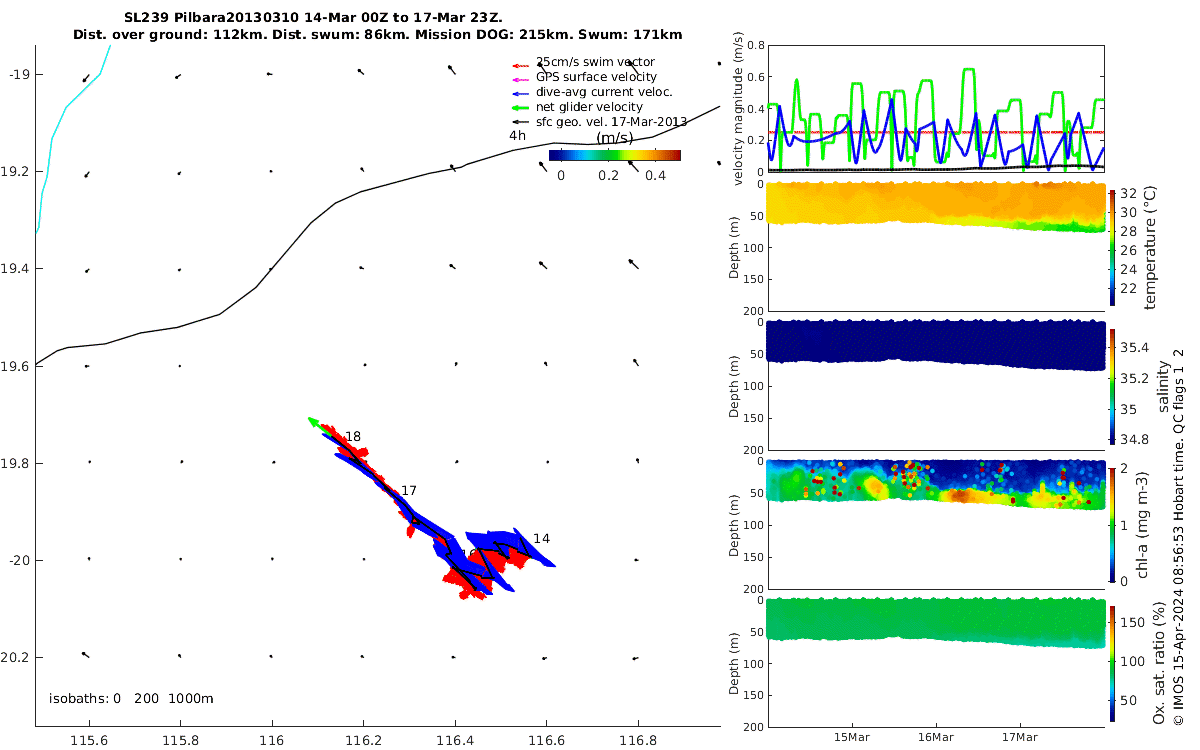Click the chl-a (mg m-3) colorbar
Viewport: 1200px width, 750px height.
(1112, 524)
